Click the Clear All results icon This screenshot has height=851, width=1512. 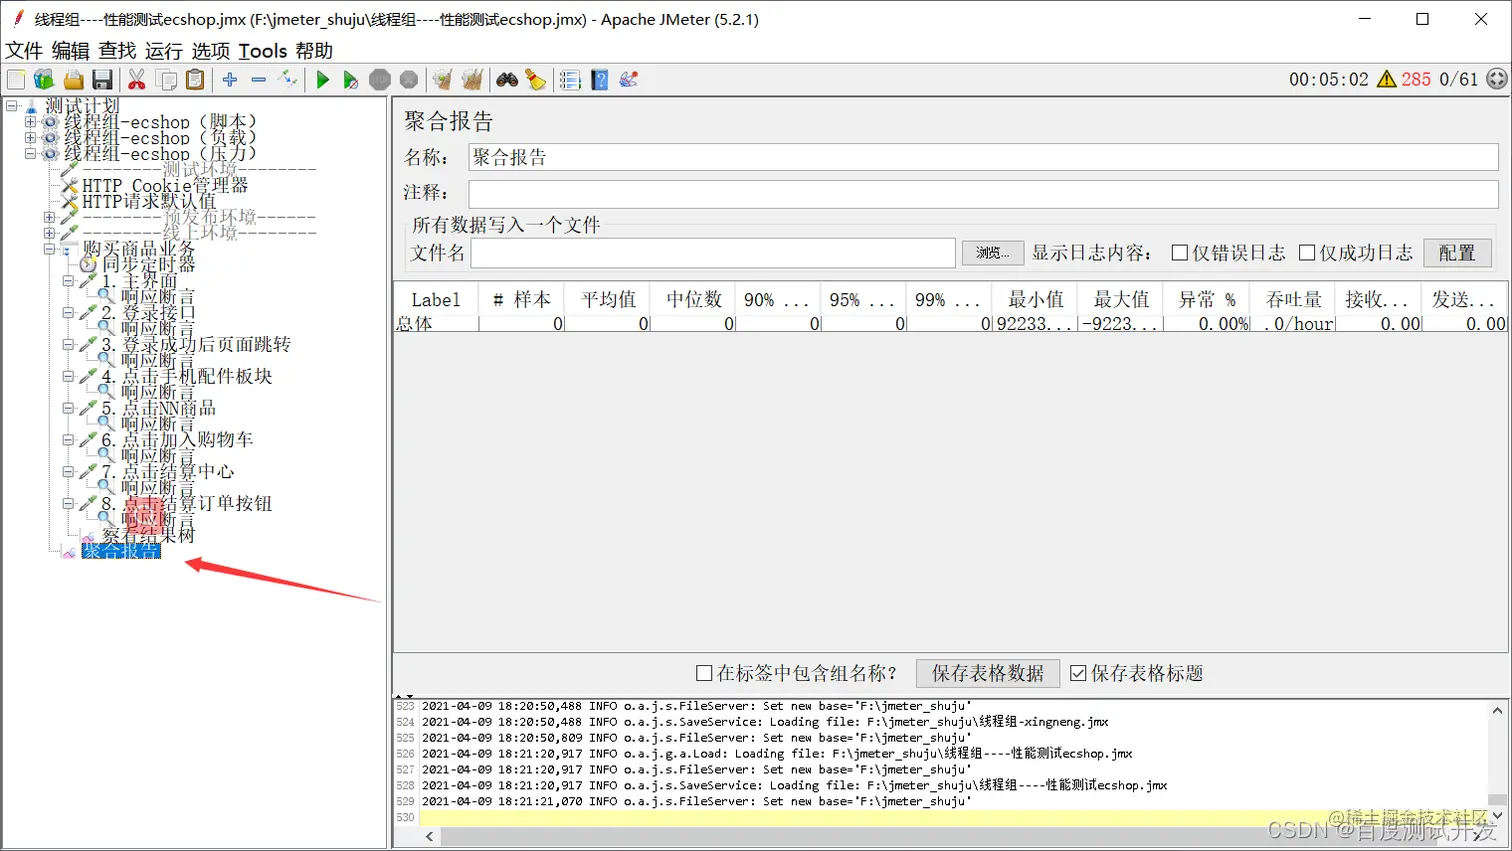coord(472,80)
